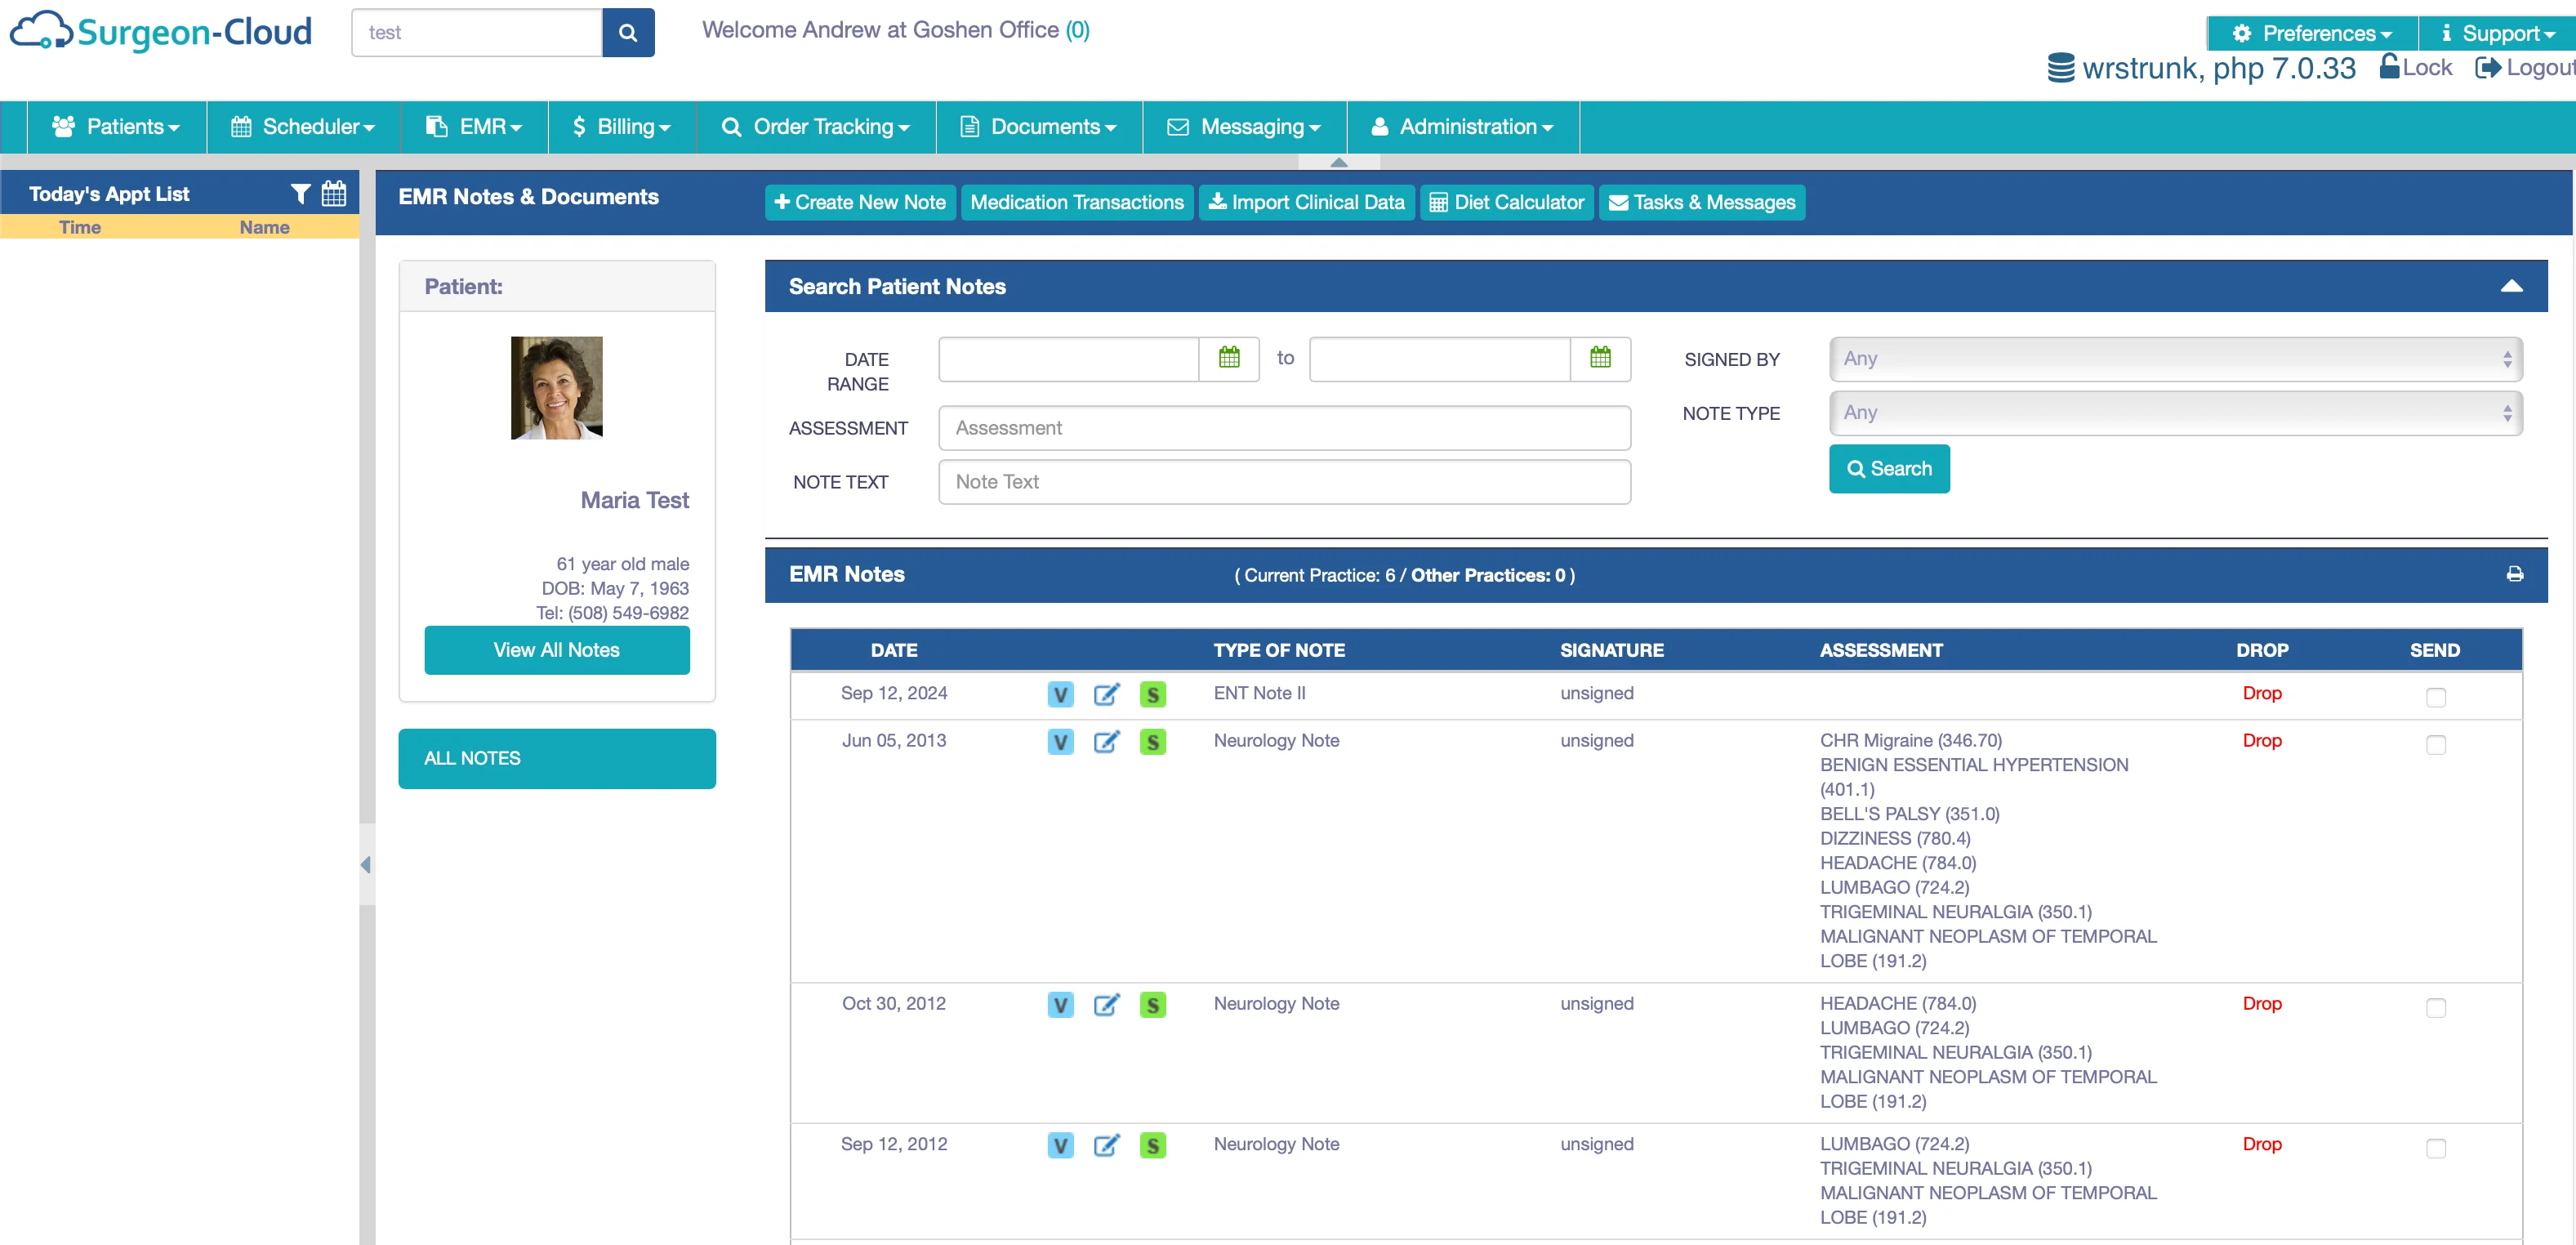Screen dimensions: 2576x1245
Task: Open the Administration menu
Action: point(1461,126)
